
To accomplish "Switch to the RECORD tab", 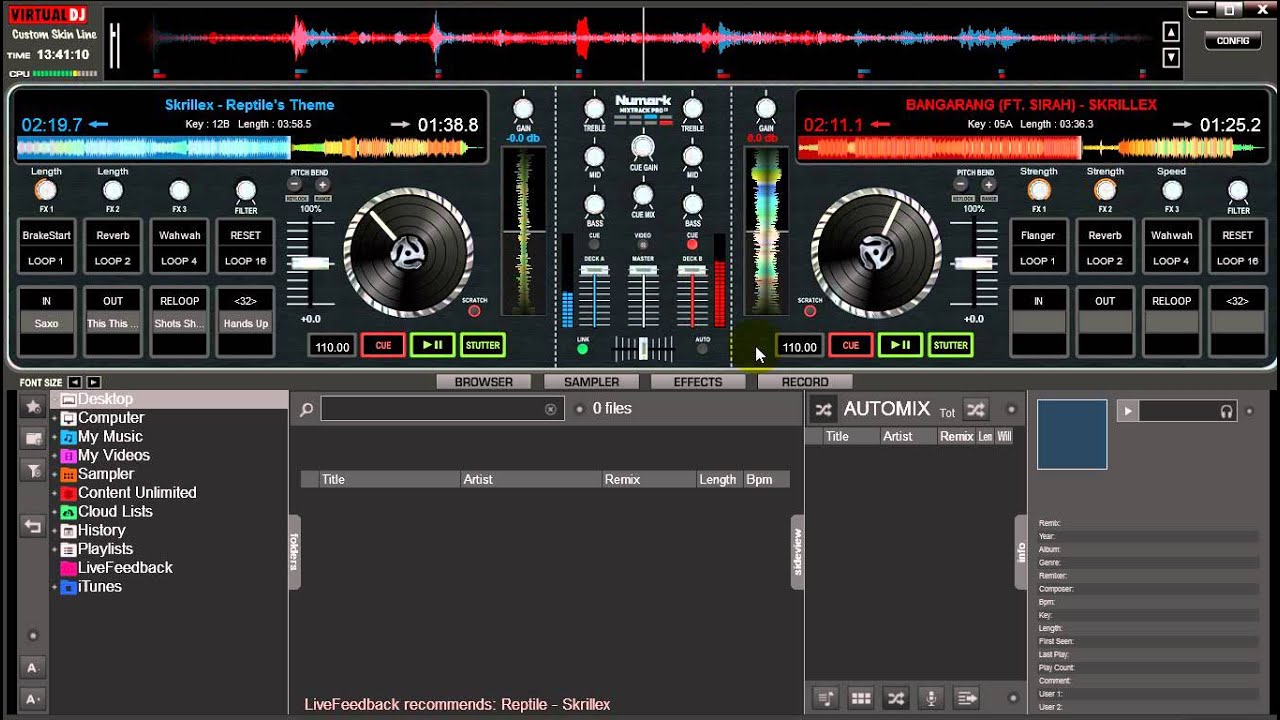I will coord(805,382).
